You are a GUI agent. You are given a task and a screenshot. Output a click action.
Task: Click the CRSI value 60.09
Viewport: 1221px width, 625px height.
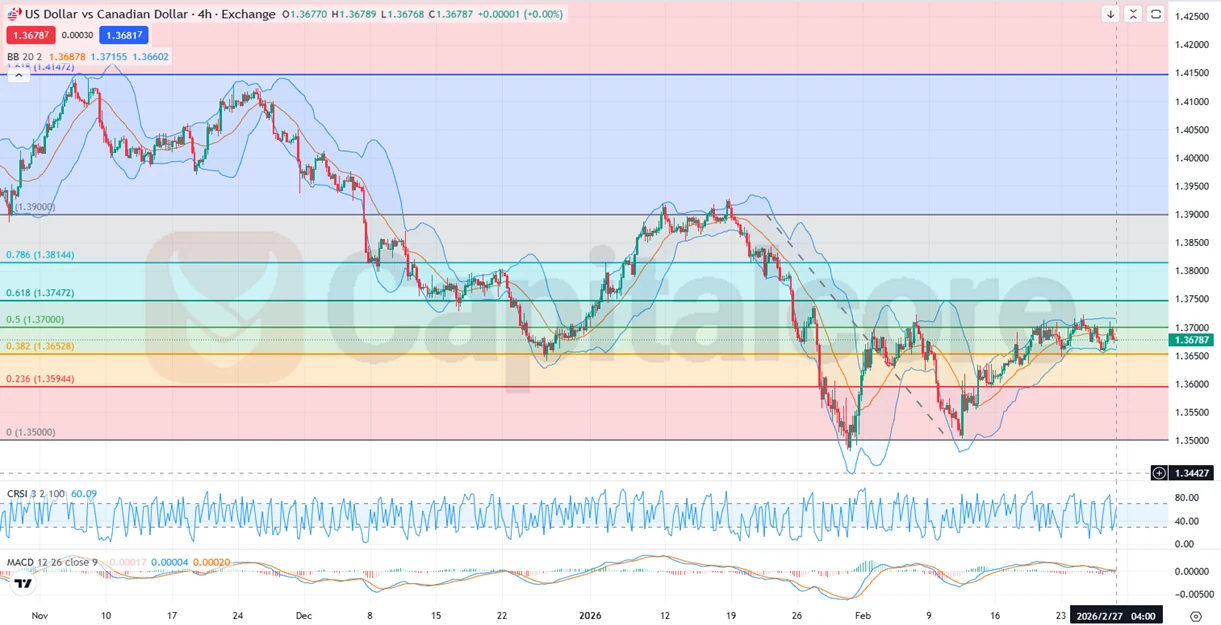pyautogui.click(x=84, y=494)
